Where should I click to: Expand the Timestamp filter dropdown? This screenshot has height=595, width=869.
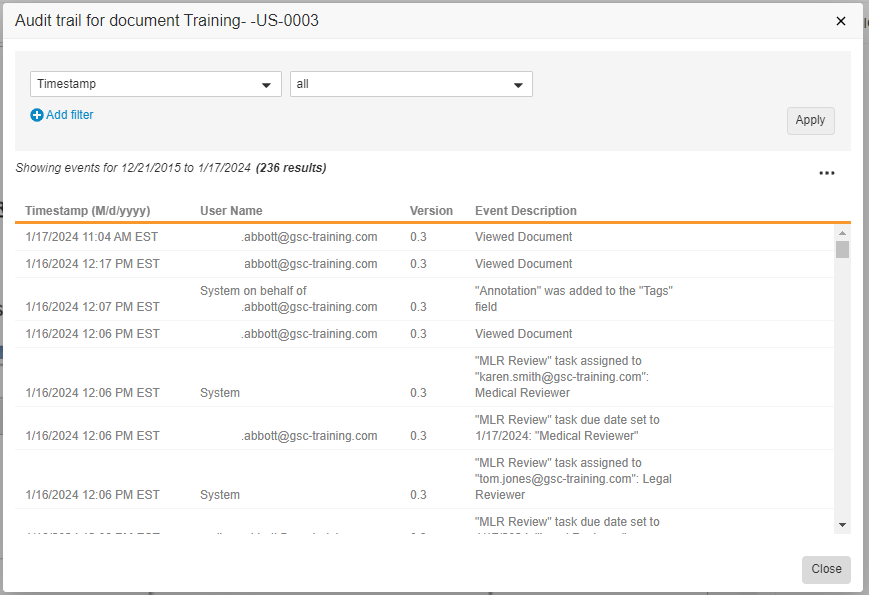156,85
